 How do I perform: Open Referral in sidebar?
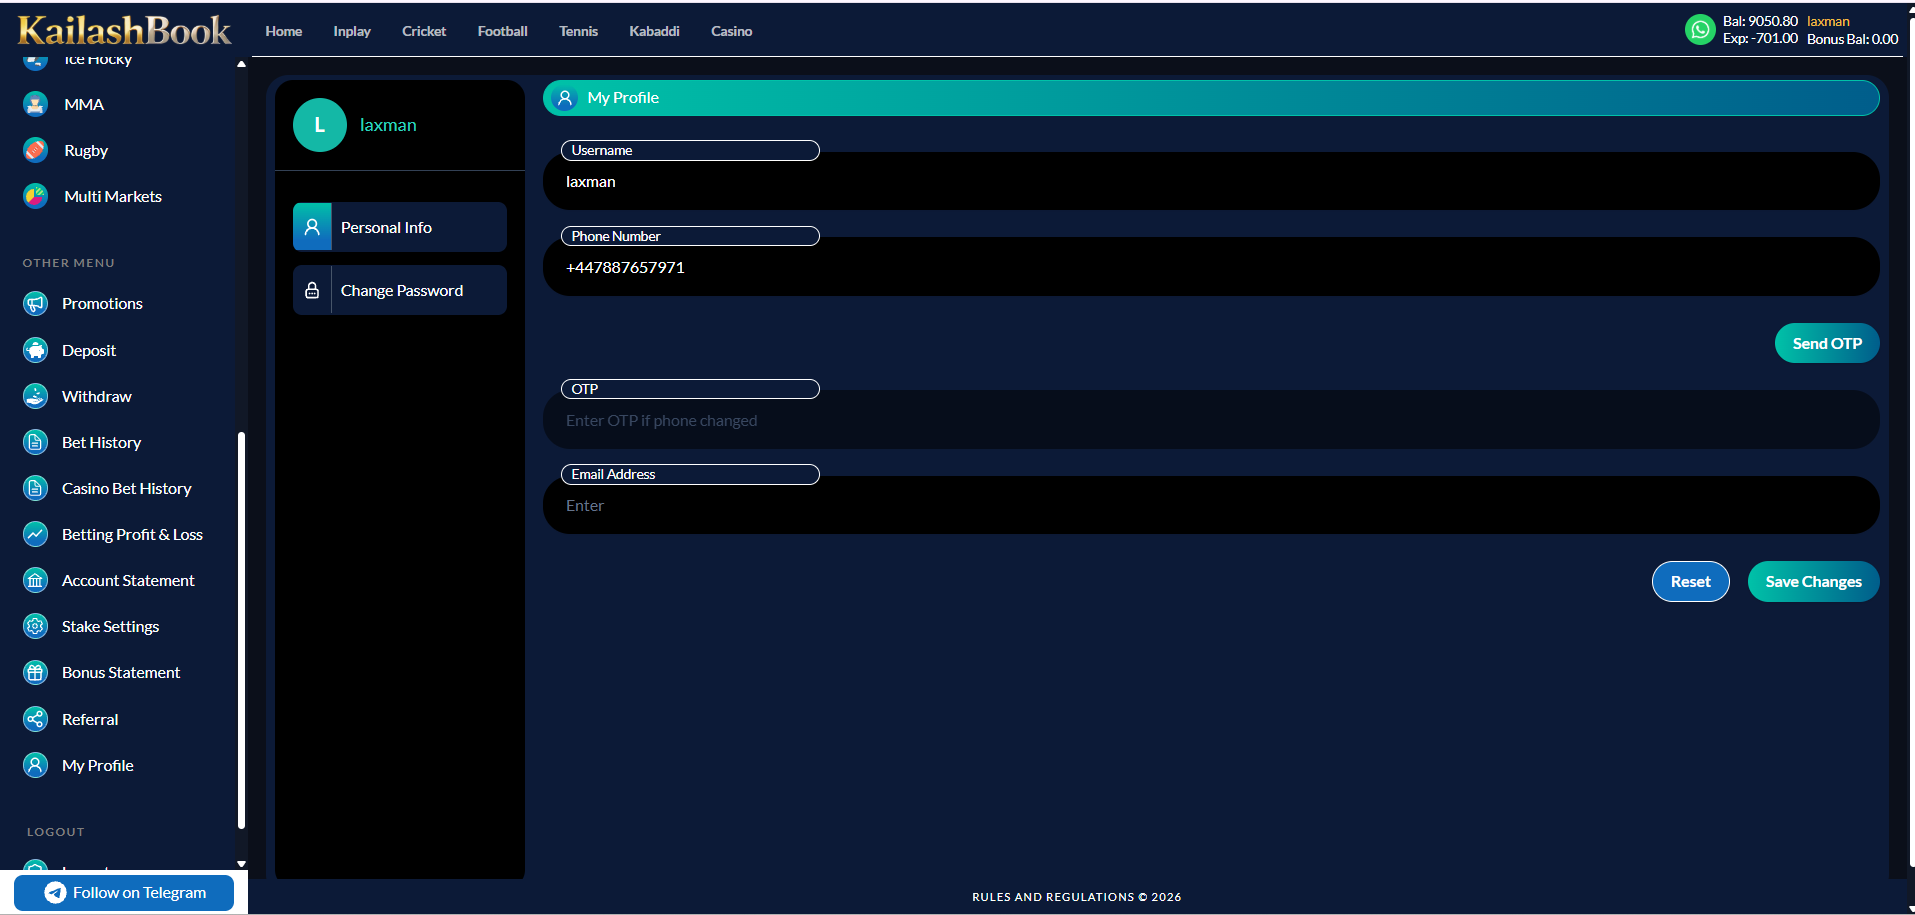[x=90, y=719]
